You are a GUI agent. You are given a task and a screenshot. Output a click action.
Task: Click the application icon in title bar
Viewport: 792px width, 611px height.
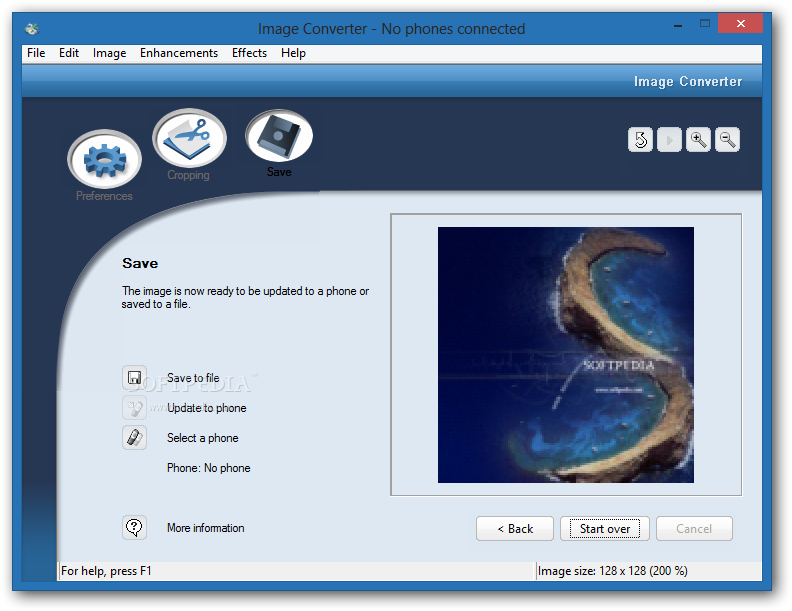32,29
